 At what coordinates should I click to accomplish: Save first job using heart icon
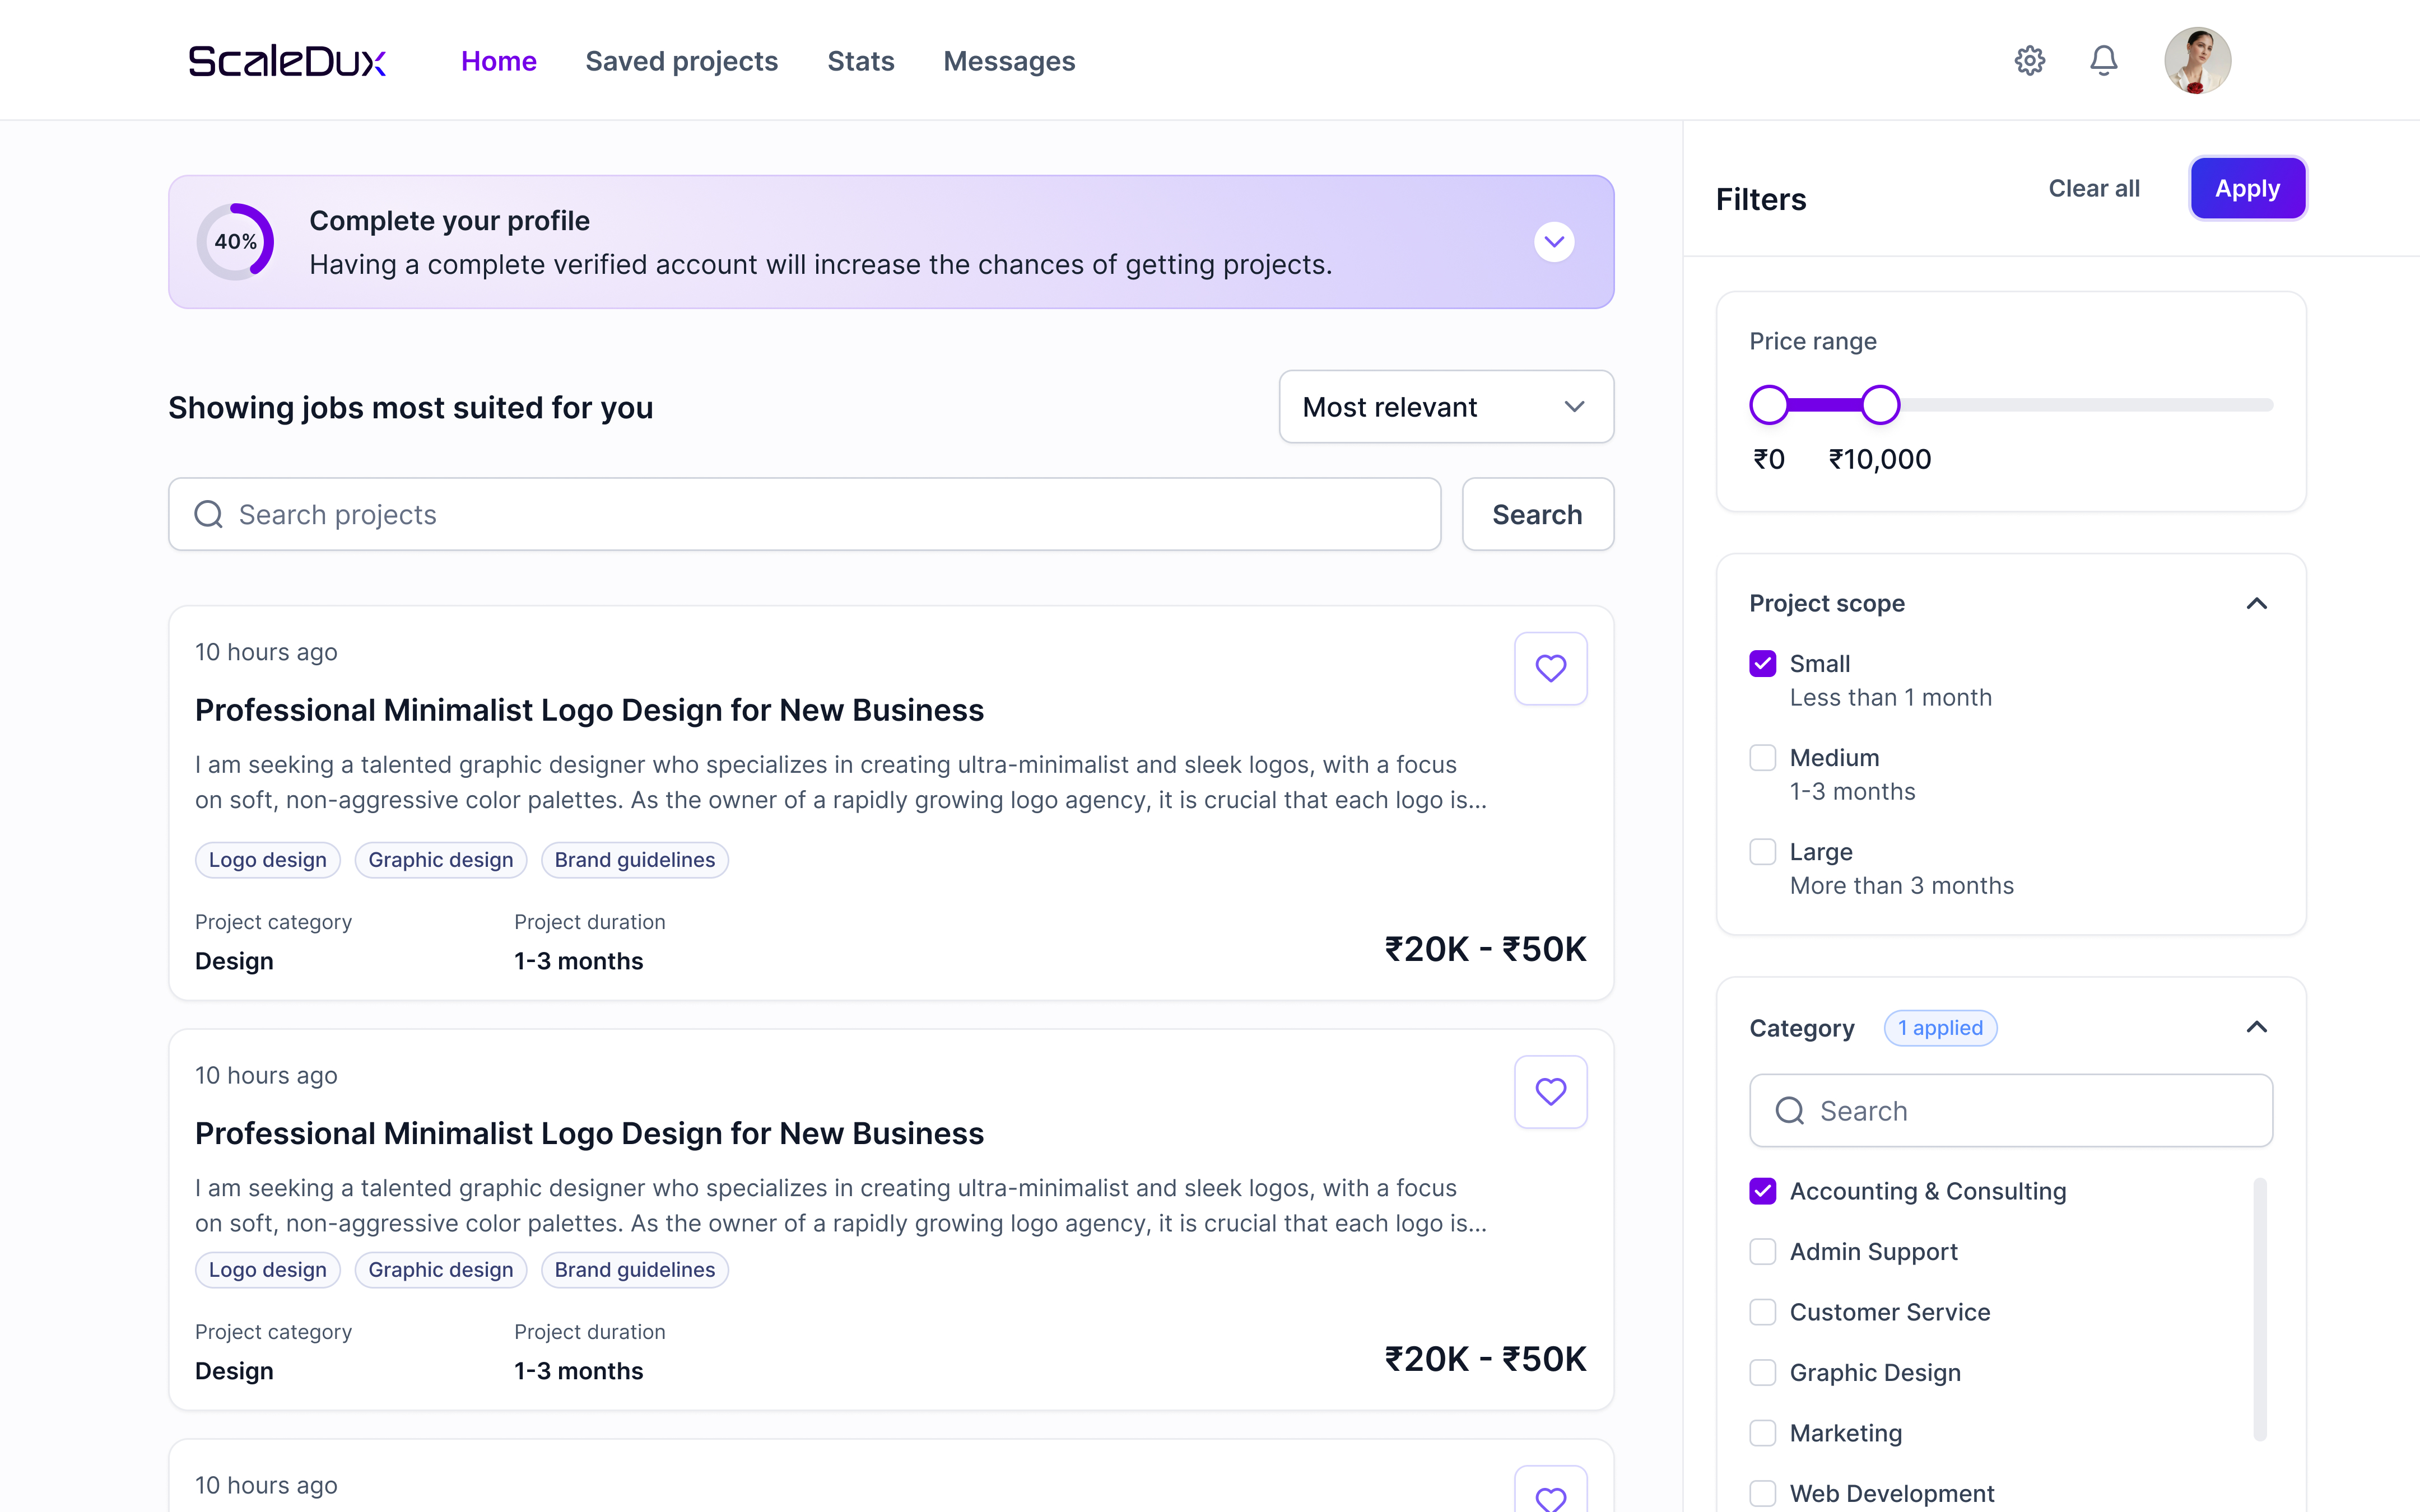(x=1550, y=668)
